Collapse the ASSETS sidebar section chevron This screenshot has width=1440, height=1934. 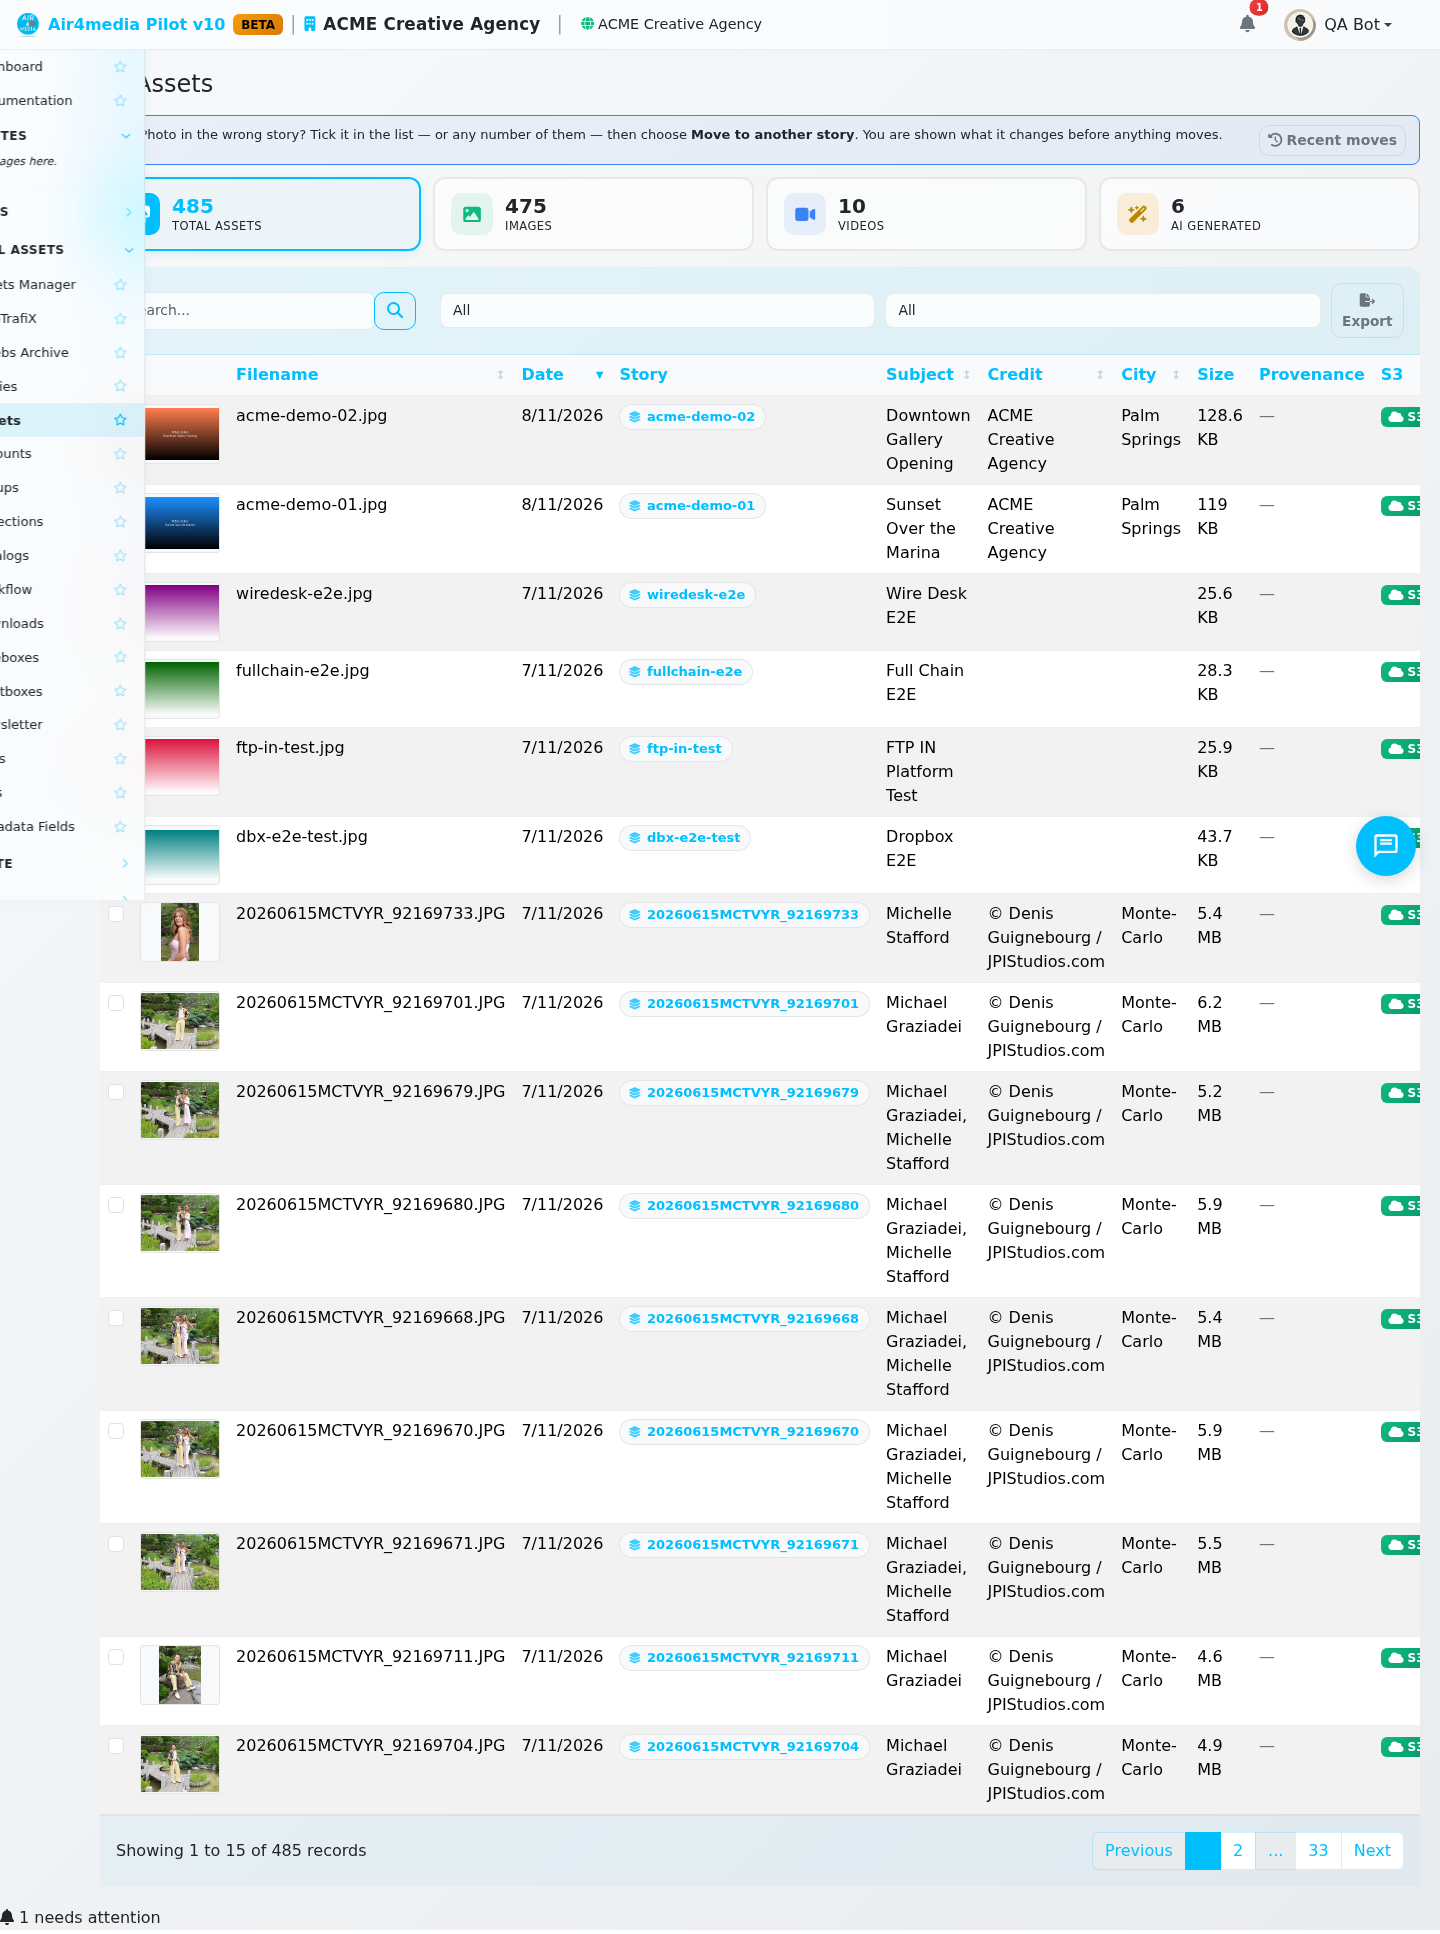pyautogui.click(x=128, y=250)
